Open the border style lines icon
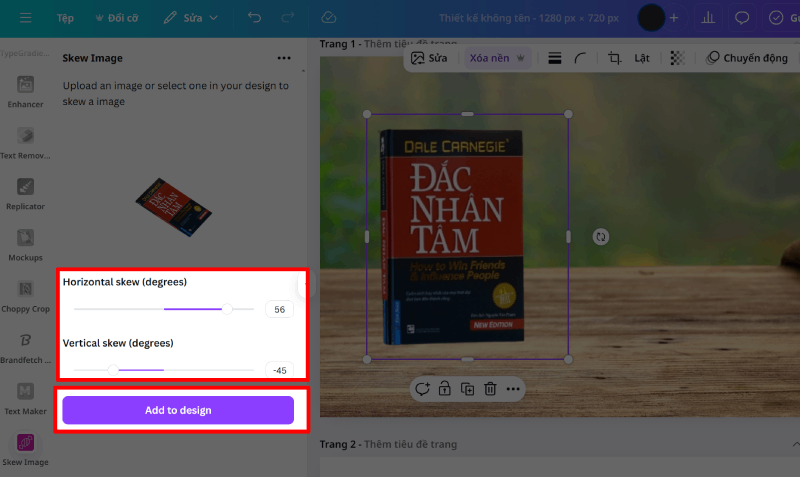The height and width of the screenshot is (477, 800). point(555,58)
